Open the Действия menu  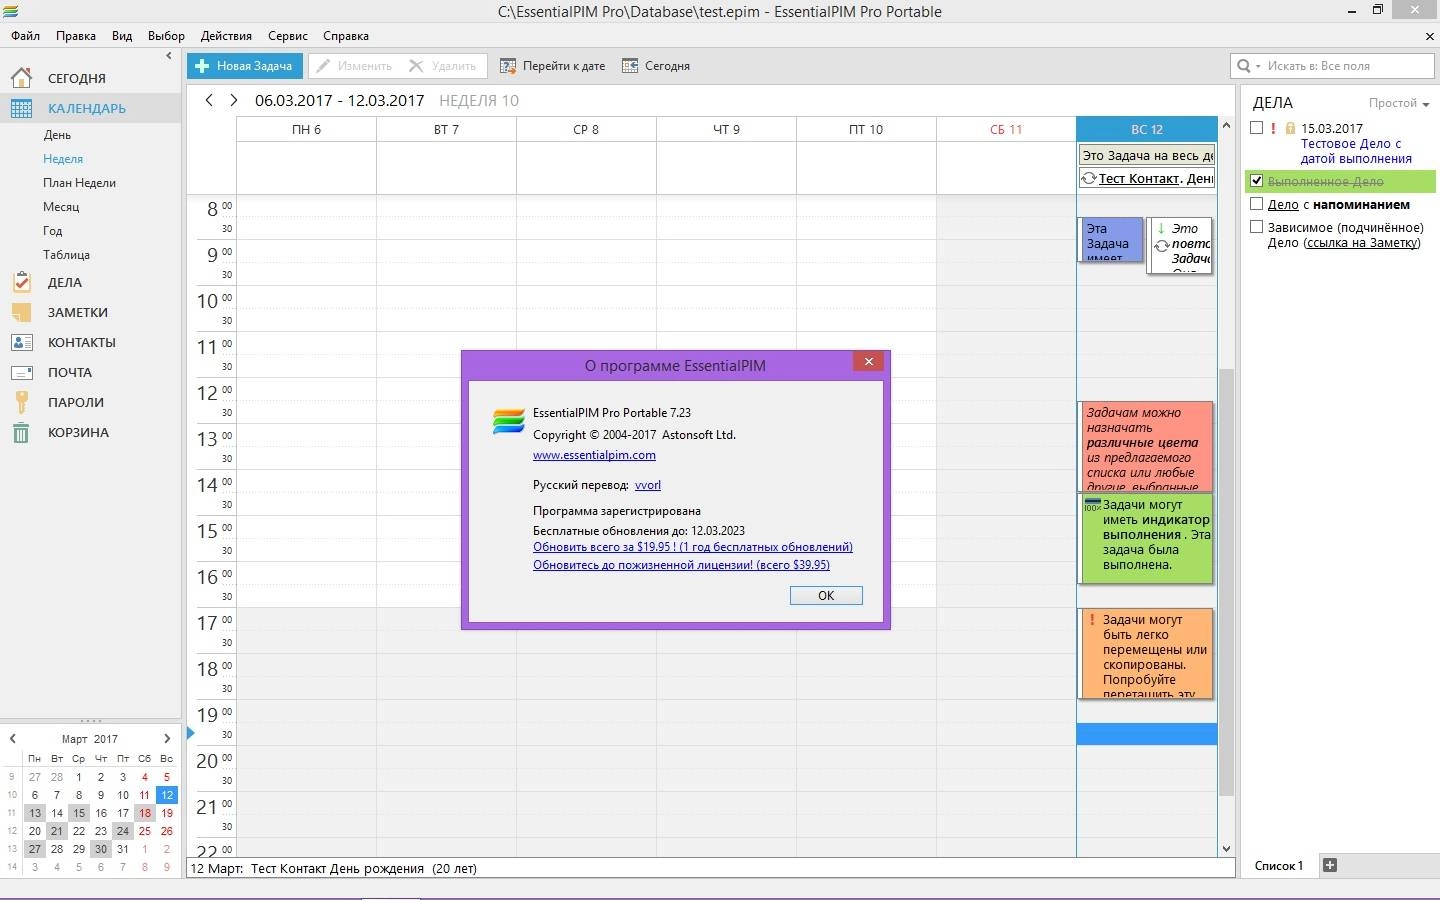(226, 36)
